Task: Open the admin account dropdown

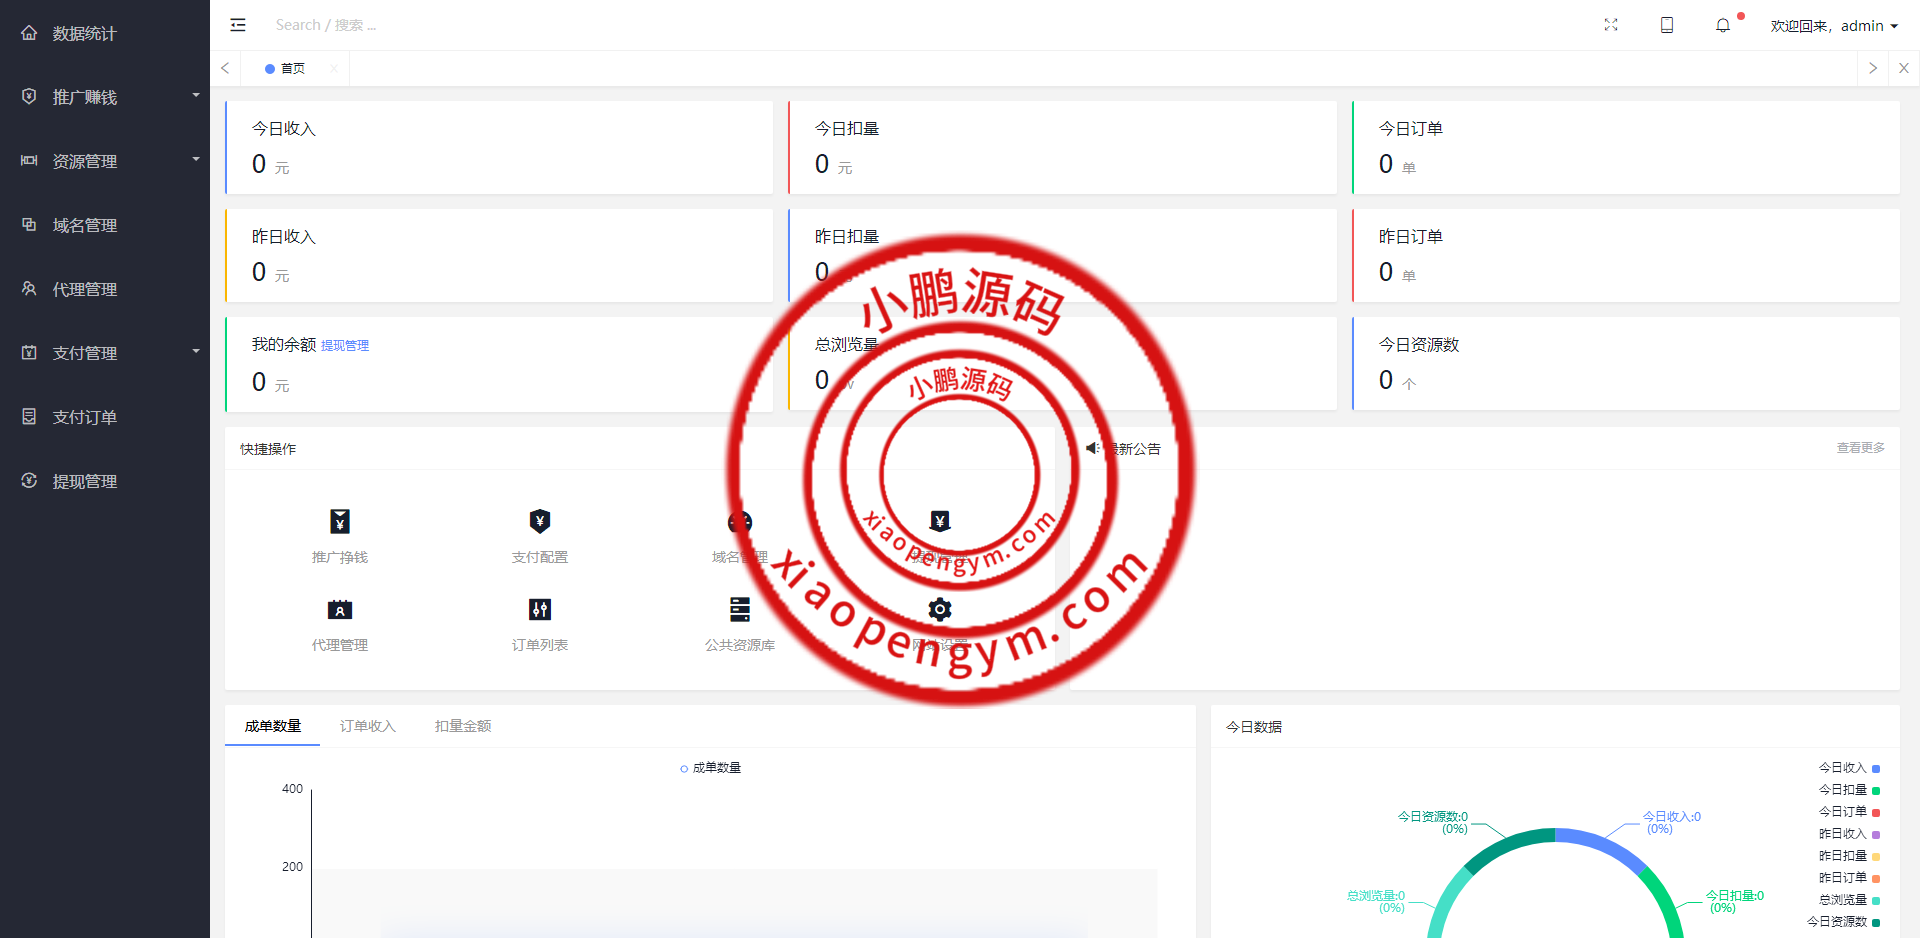Action: pos(1834,26)
